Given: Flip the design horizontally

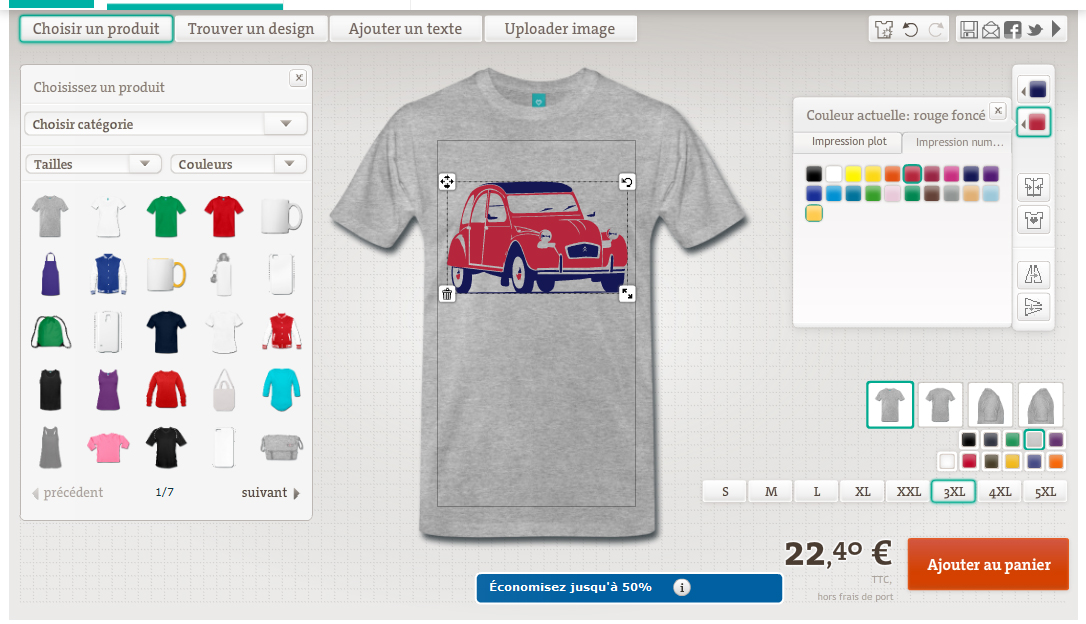Looking at the screenshot, I should click(x=1033, y=274).
